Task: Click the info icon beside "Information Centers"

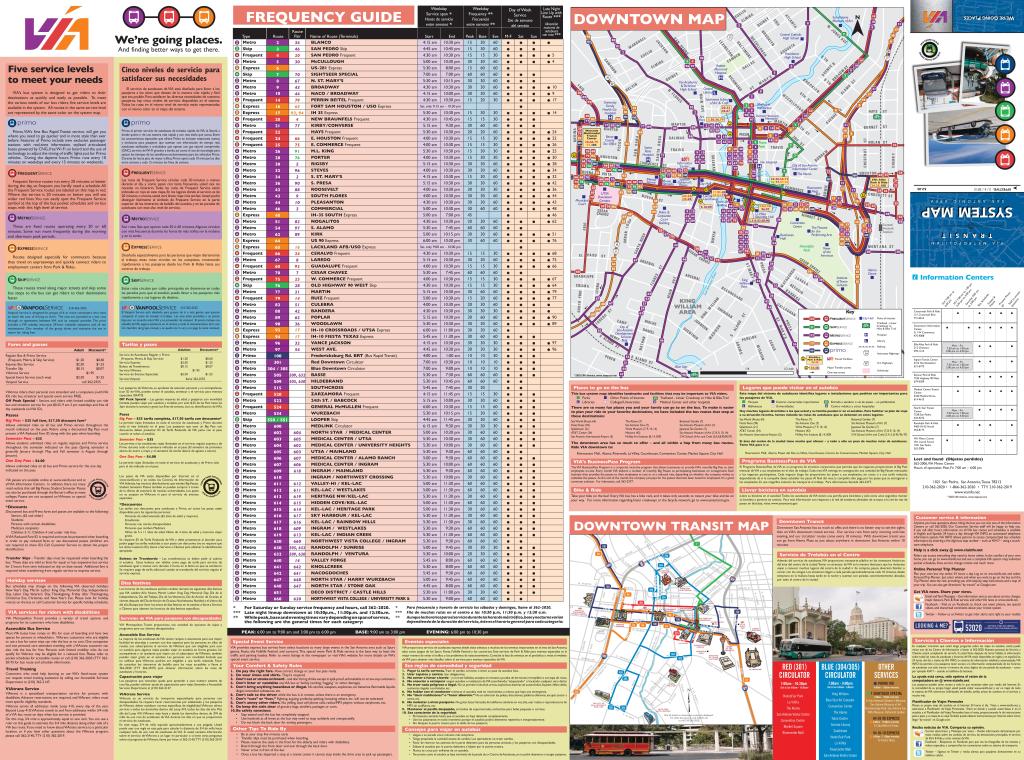Action: 916,277
